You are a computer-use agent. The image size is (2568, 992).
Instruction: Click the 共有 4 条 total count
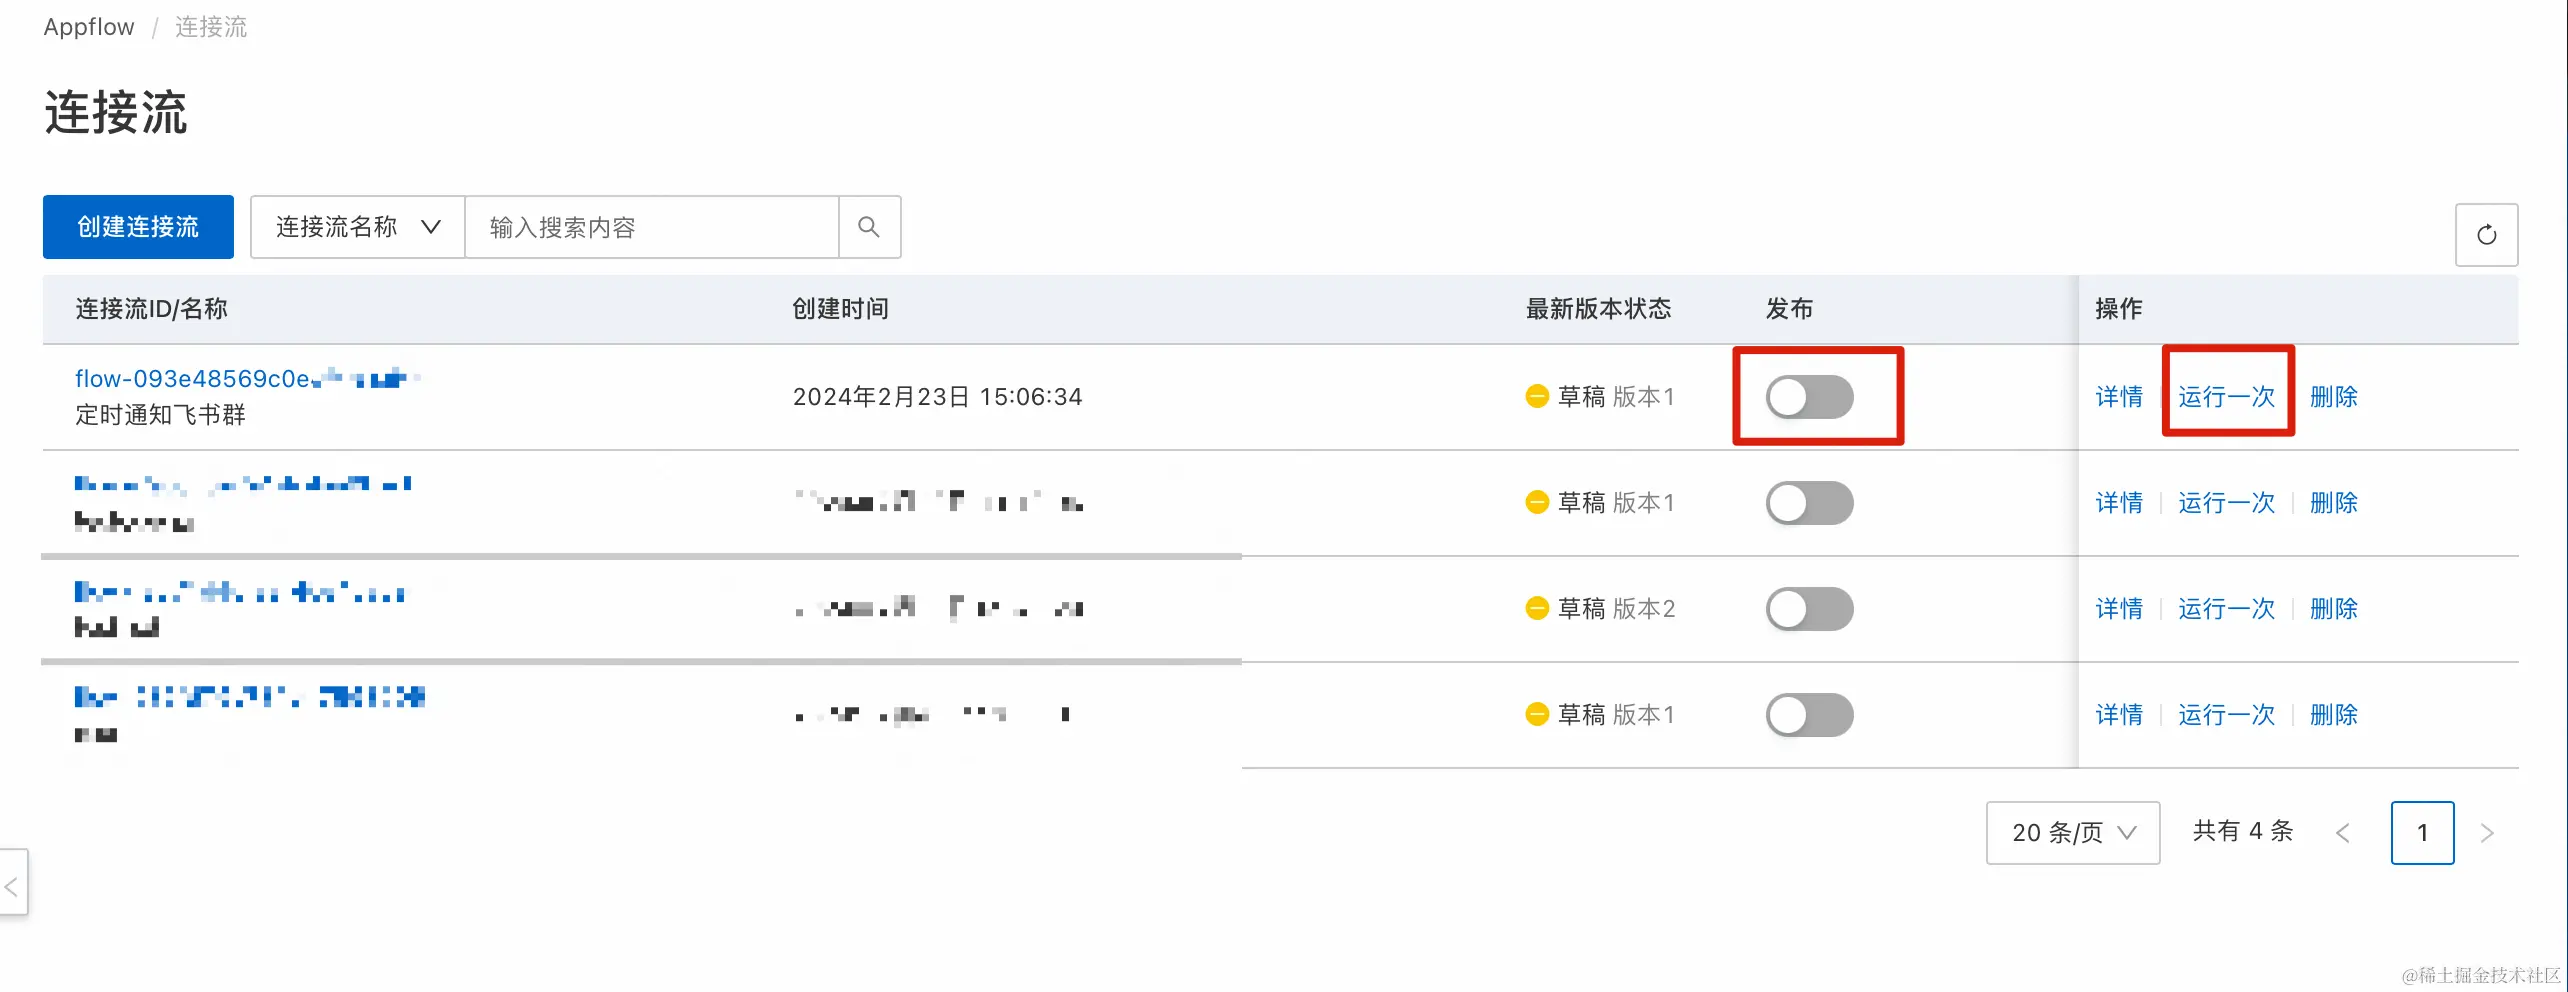[2242, 831]
